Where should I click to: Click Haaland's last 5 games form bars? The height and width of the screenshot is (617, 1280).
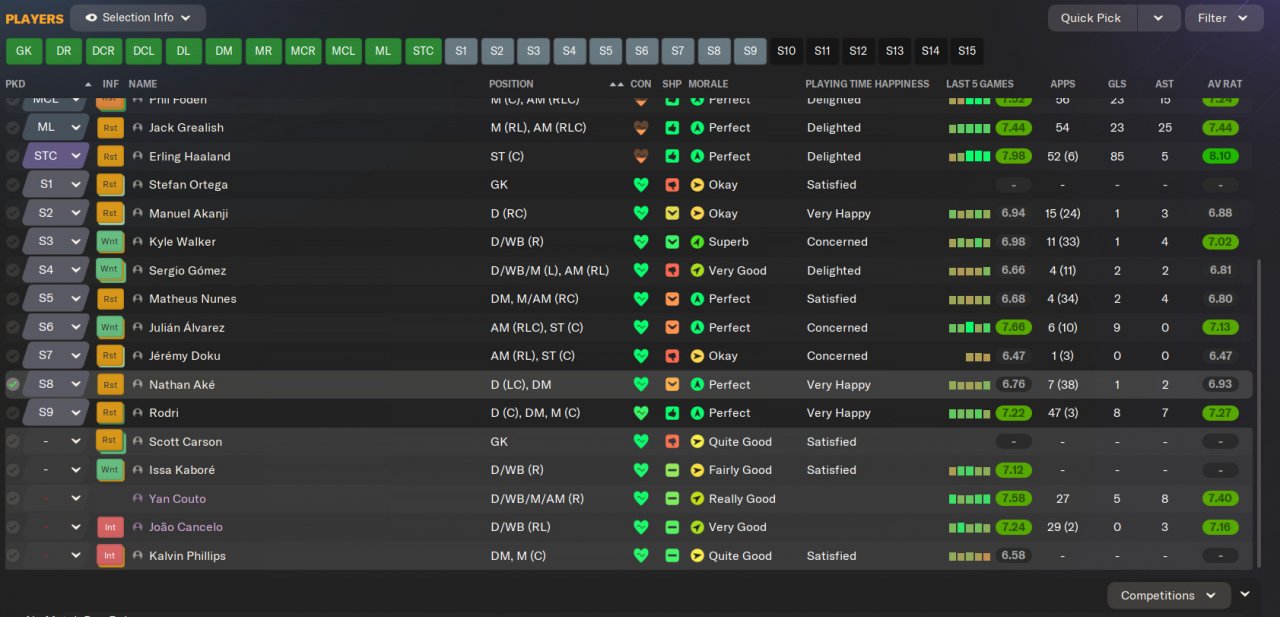click(x=969, y=156)
